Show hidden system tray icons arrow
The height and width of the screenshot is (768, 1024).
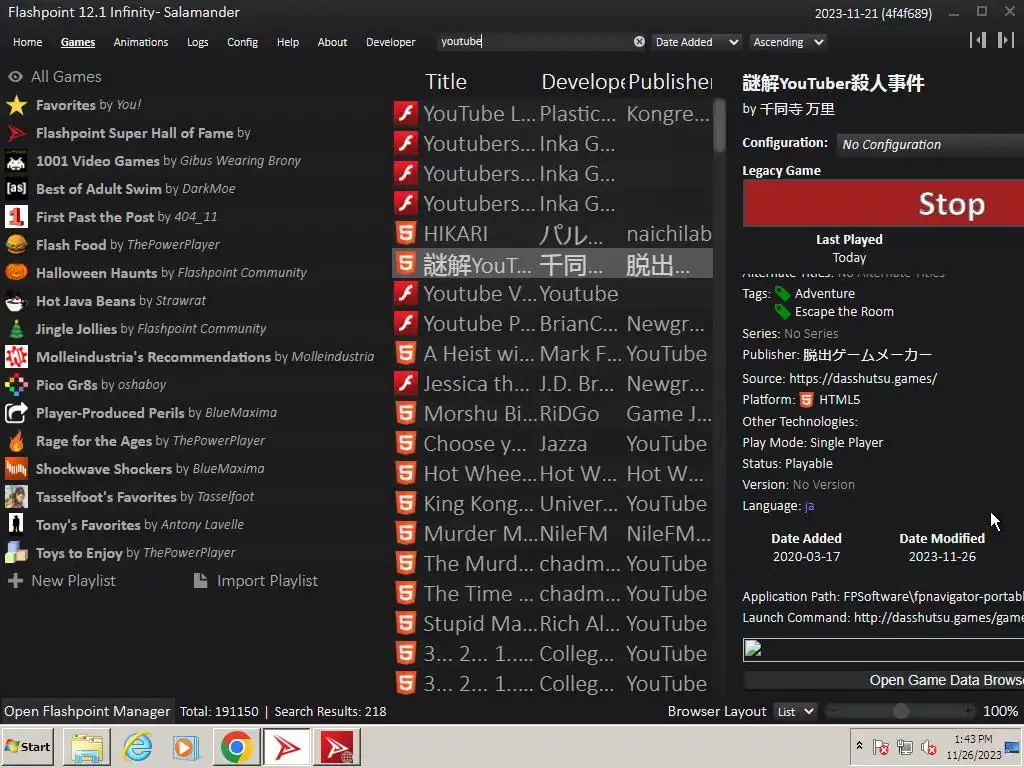(x=859, y=745)
